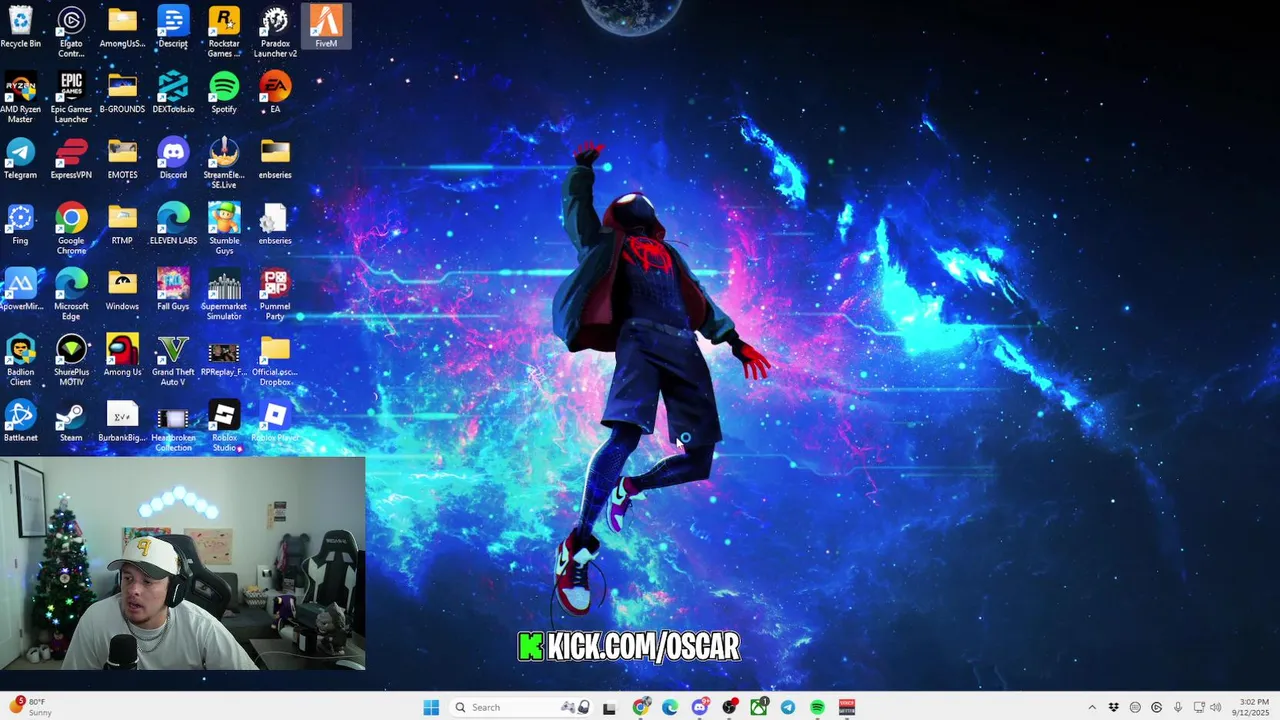Launch Supermarket Simulator shortcut
1280x720 pixels.
pyautogui.click(x=224, y=295)
